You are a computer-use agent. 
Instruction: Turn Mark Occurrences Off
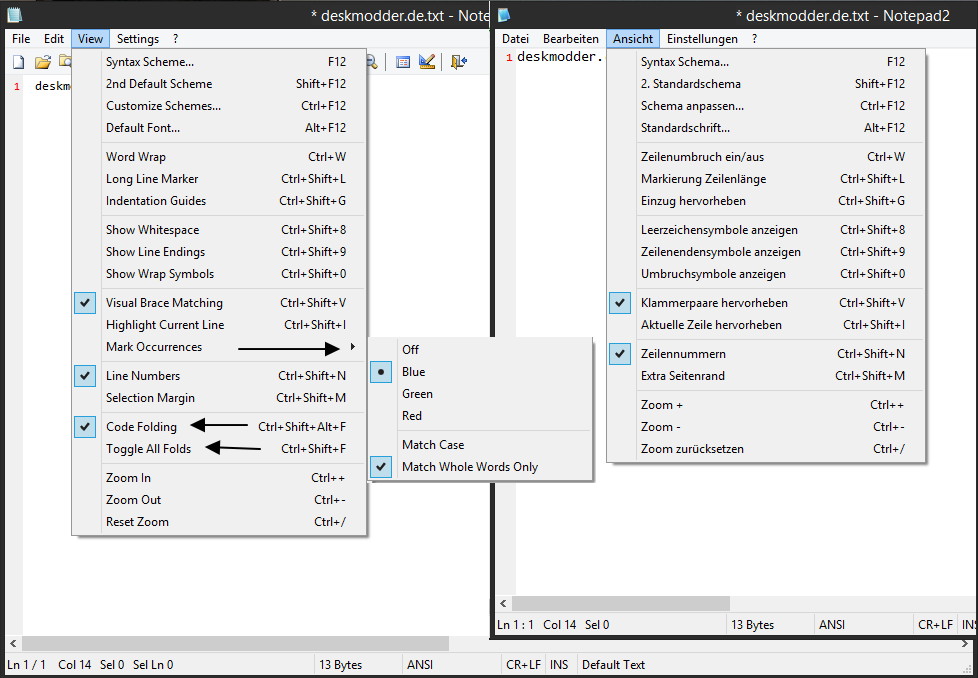point(480,350)
